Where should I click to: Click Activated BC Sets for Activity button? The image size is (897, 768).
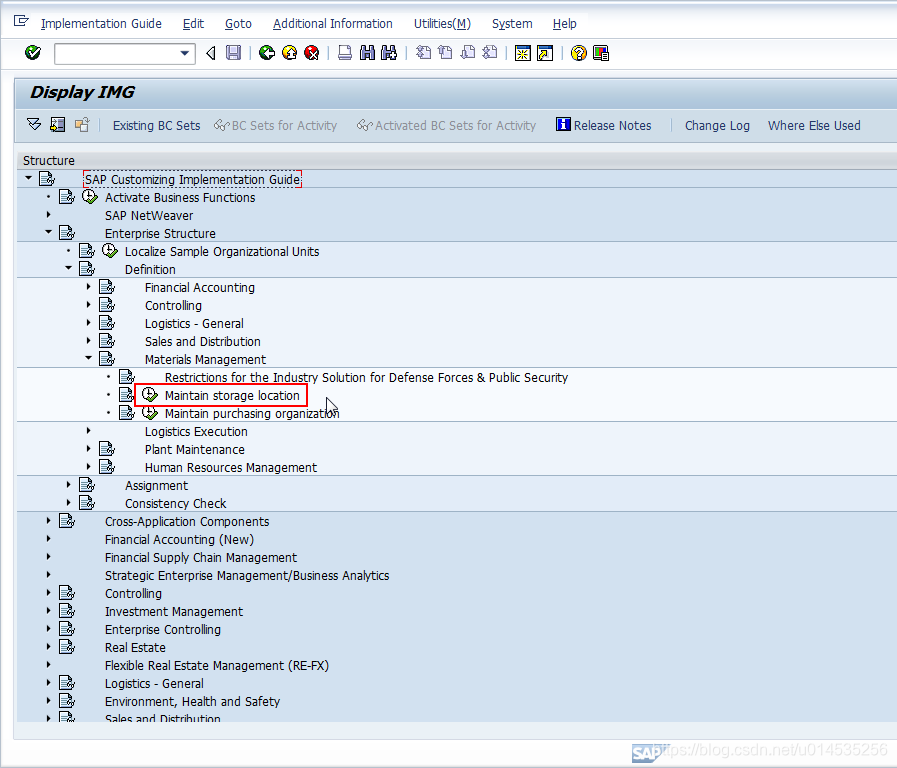[446, 125]
